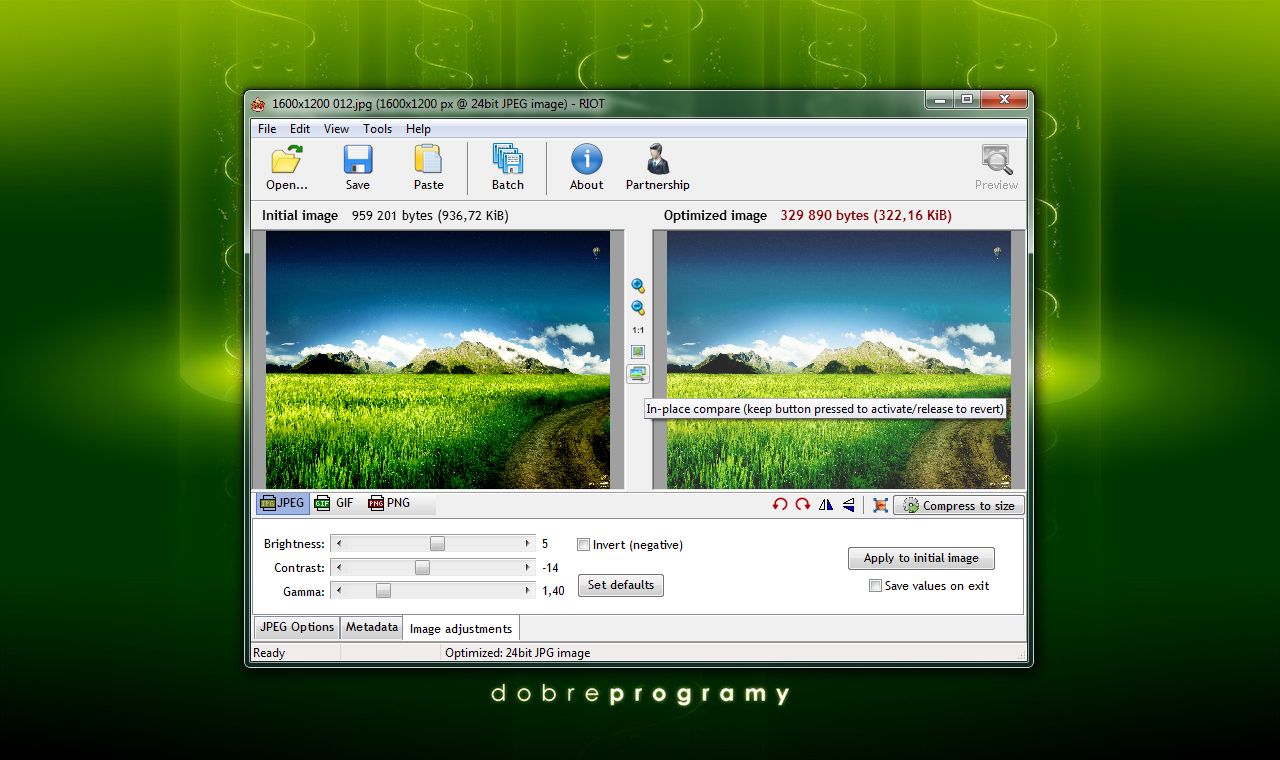Click the Compress to size button
Image resolution: width=1280 pixels, height=760 pixels.
959,506
